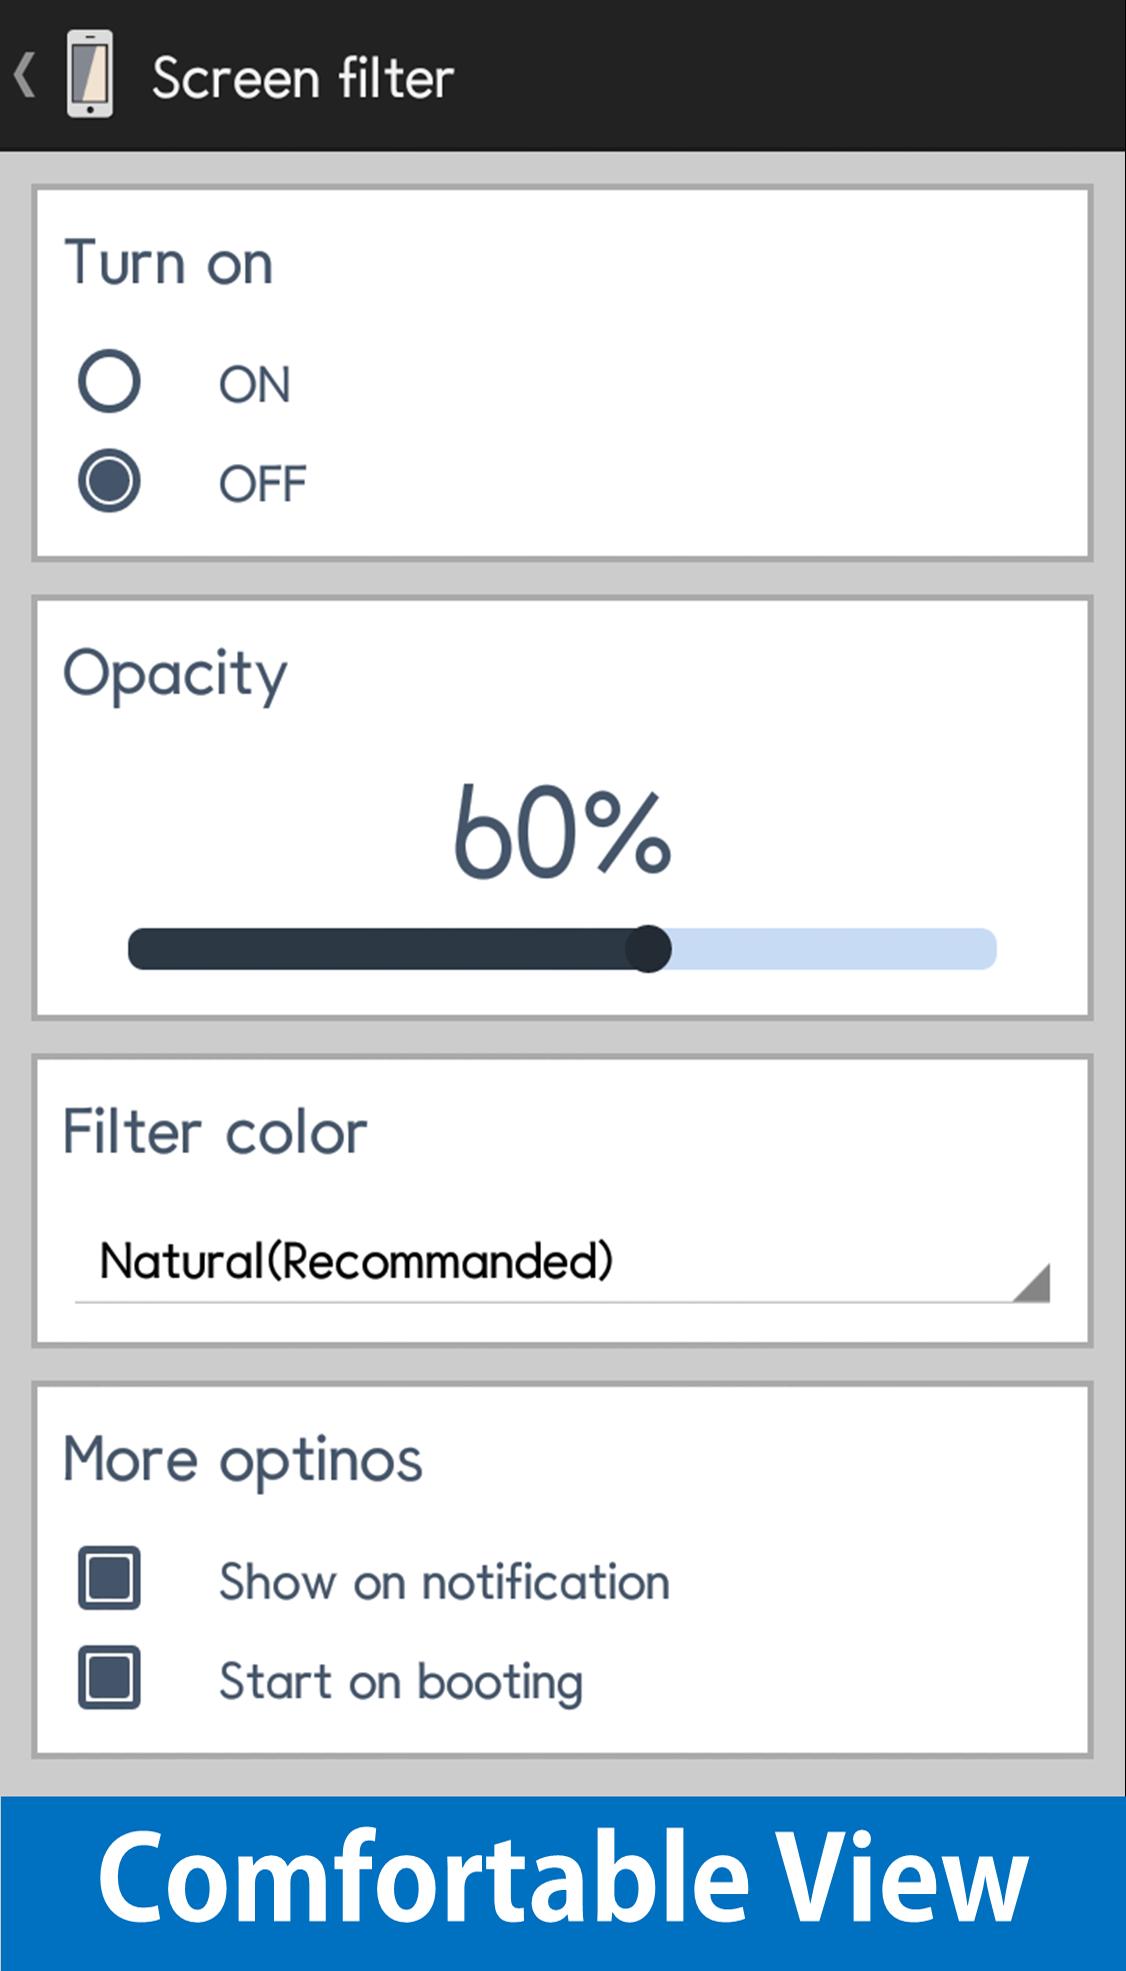
Task: Click the back arrow in the title bar
Action: tap(25, 75)
